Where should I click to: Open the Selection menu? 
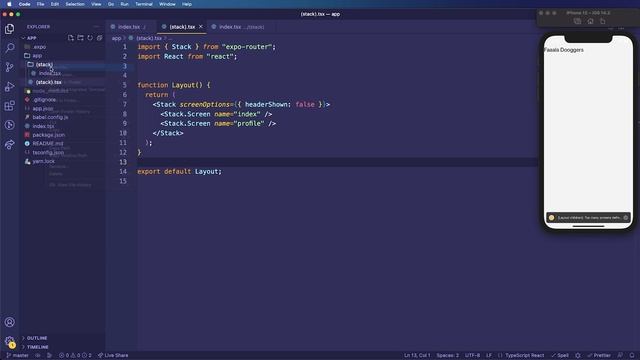click(x=75, y=4)
